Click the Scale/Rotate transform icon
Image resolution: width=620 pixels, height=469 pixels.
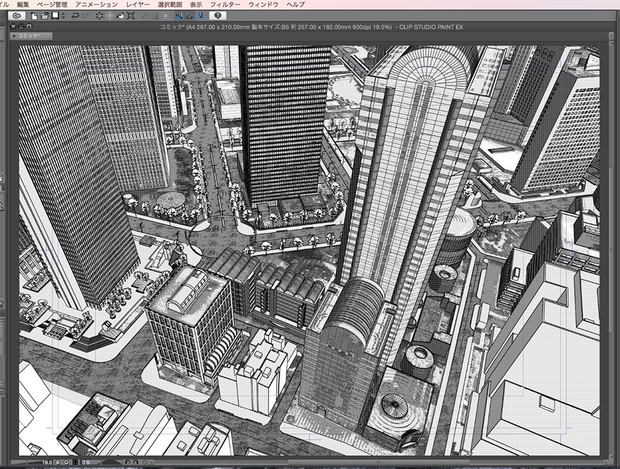coord(131,16)
